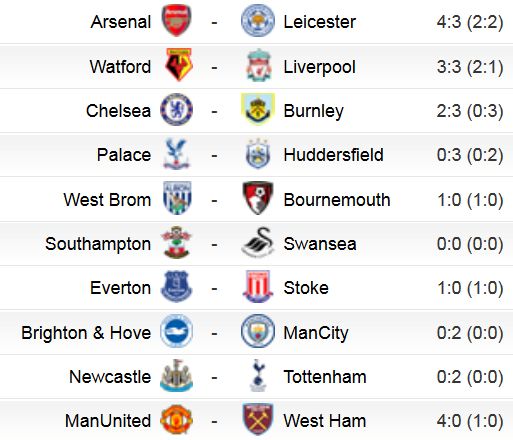The image size is (513, 440).
Task: Select the Watford badge icon
Action: 179,65
